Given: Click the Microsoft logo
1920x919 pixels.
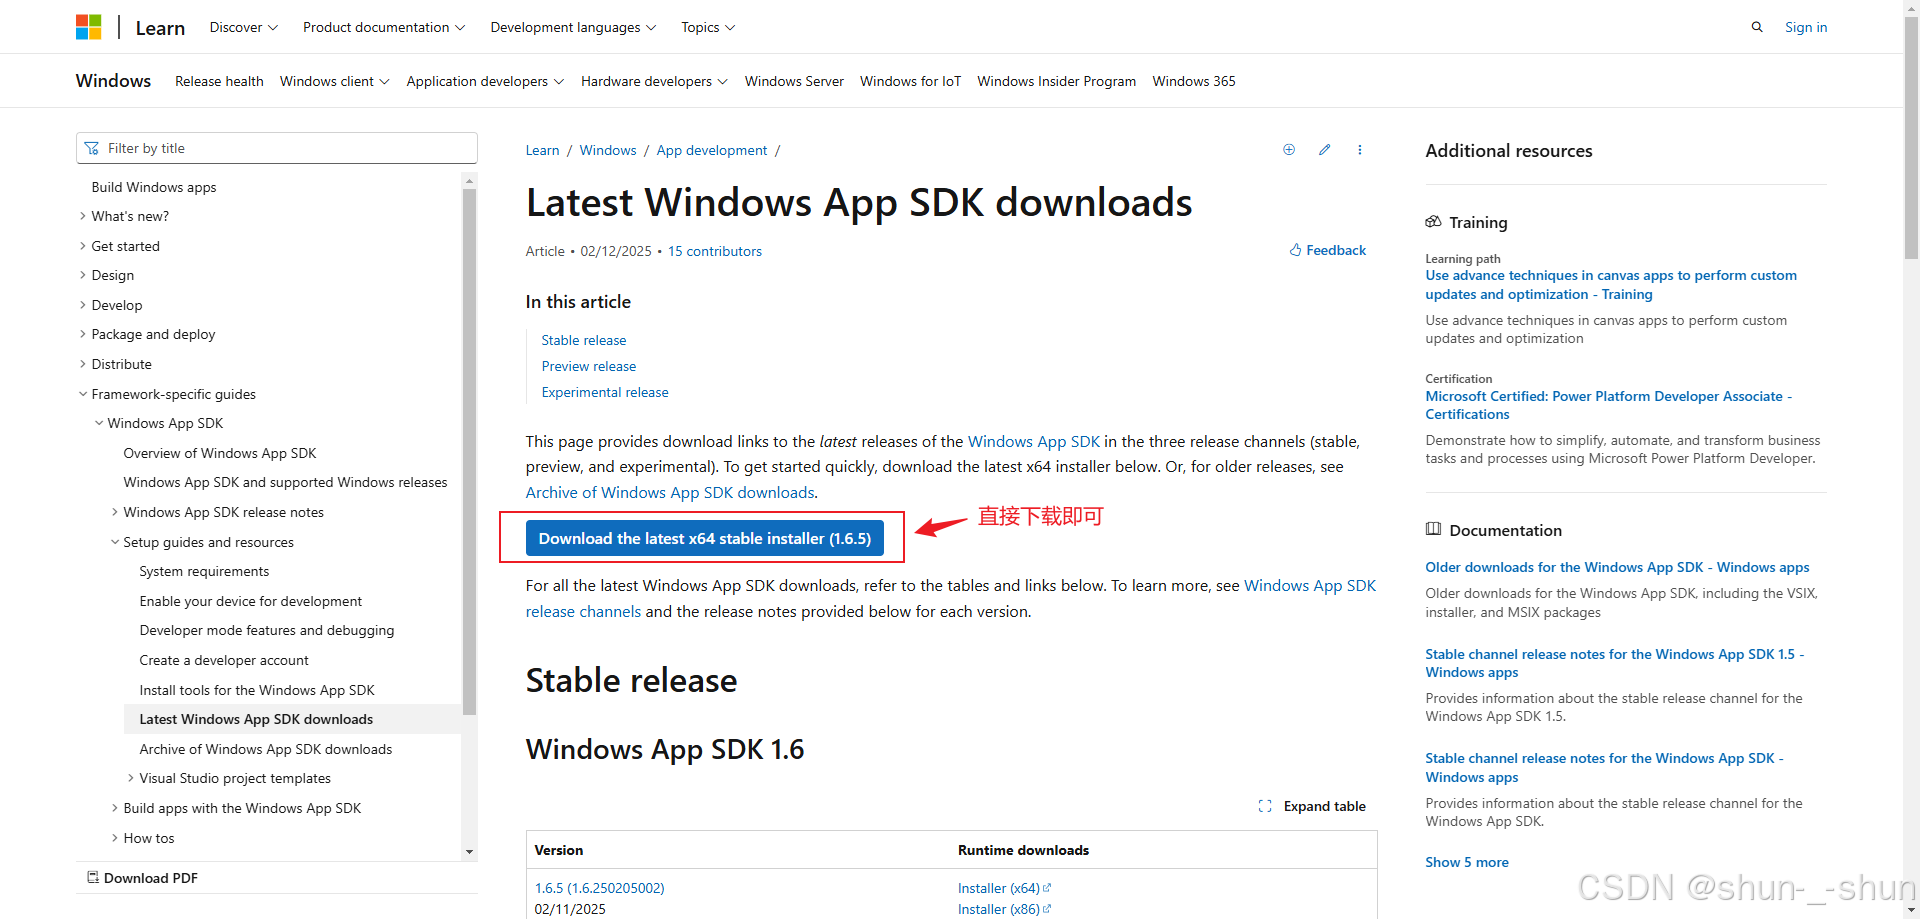Looking at the screenshot, I should coord(88,27).
